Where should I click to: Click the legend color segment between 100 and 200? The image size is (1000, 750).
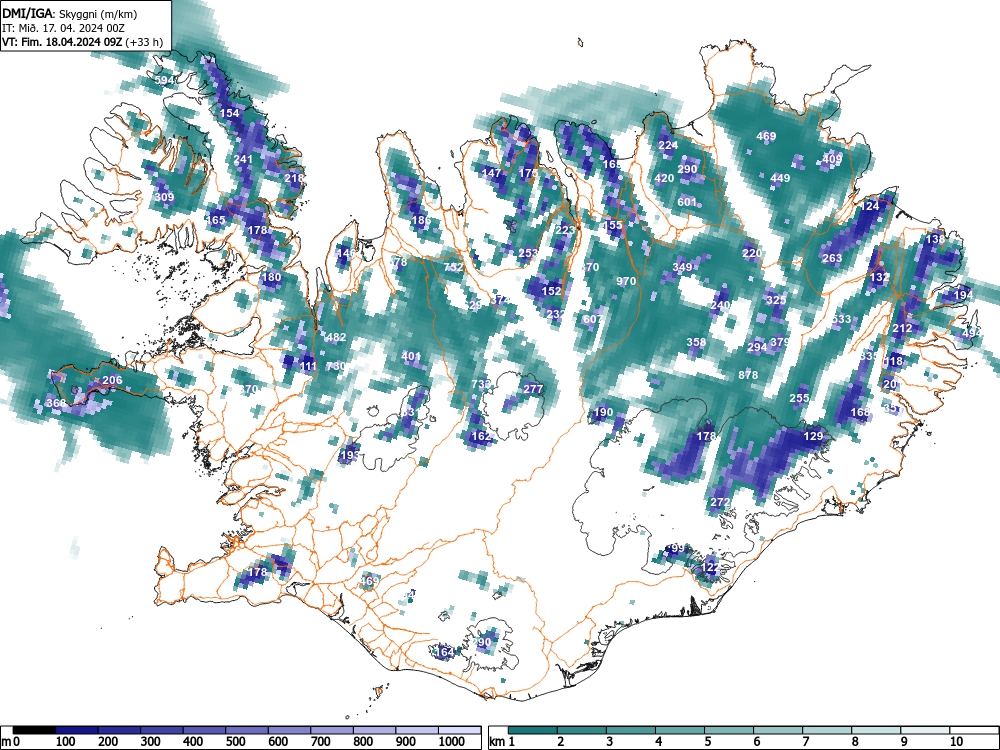pyautogui.click(x=77, y=730)
